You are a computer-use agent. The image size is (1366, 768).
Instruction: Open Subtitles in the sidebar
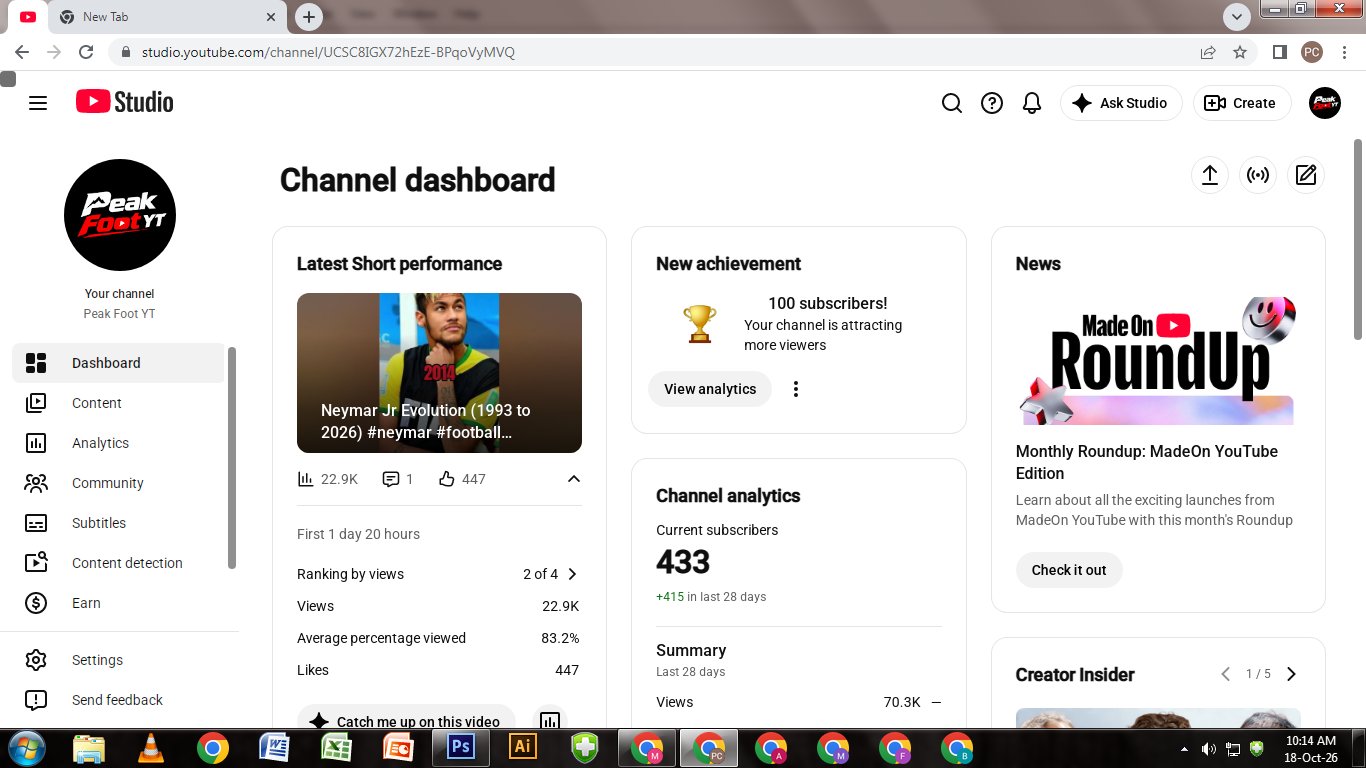[118, 523]
